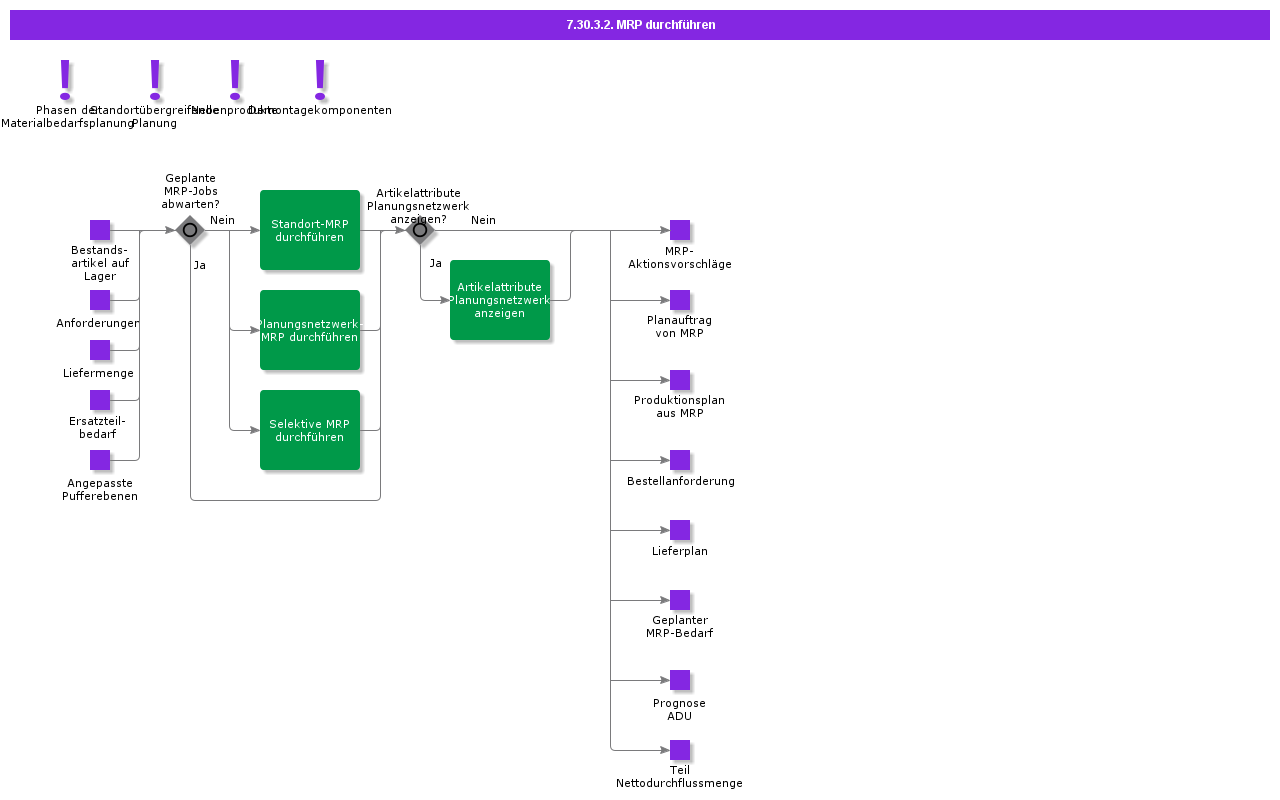Image resolution: width=1280 pixels, height=800 pixels.
Task: Click the Artikelattribute Planungsnetzwerk anzeigen gateway diamond
Action: coord(420,230)
